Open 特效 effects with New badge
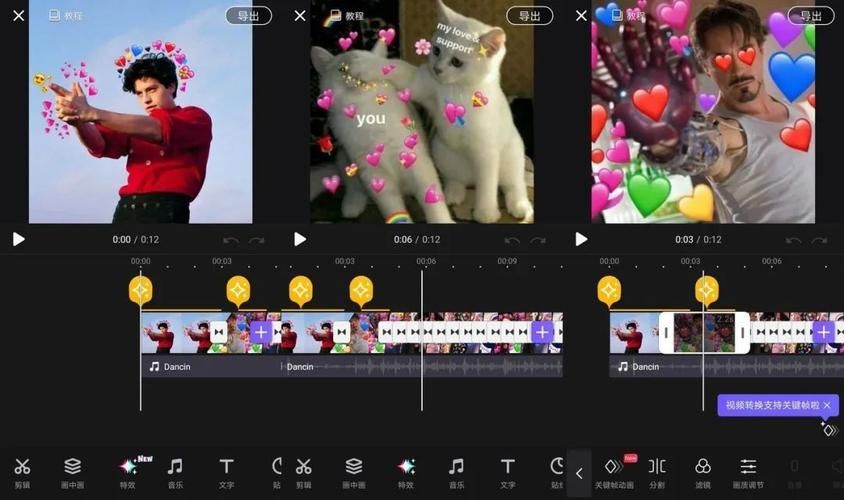Viewport: 844px width, 500px height. point(129,472)
